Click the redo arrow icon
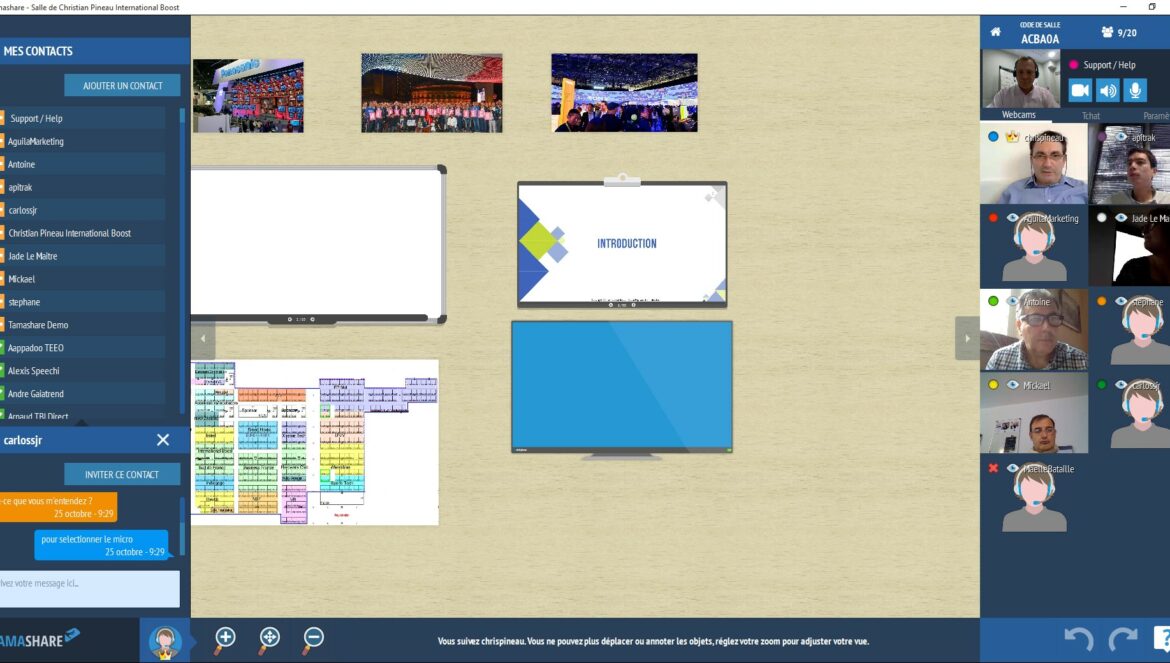Image resolution: width=1170 pixels, height=663 pixels. click(x=1122, y=638)
